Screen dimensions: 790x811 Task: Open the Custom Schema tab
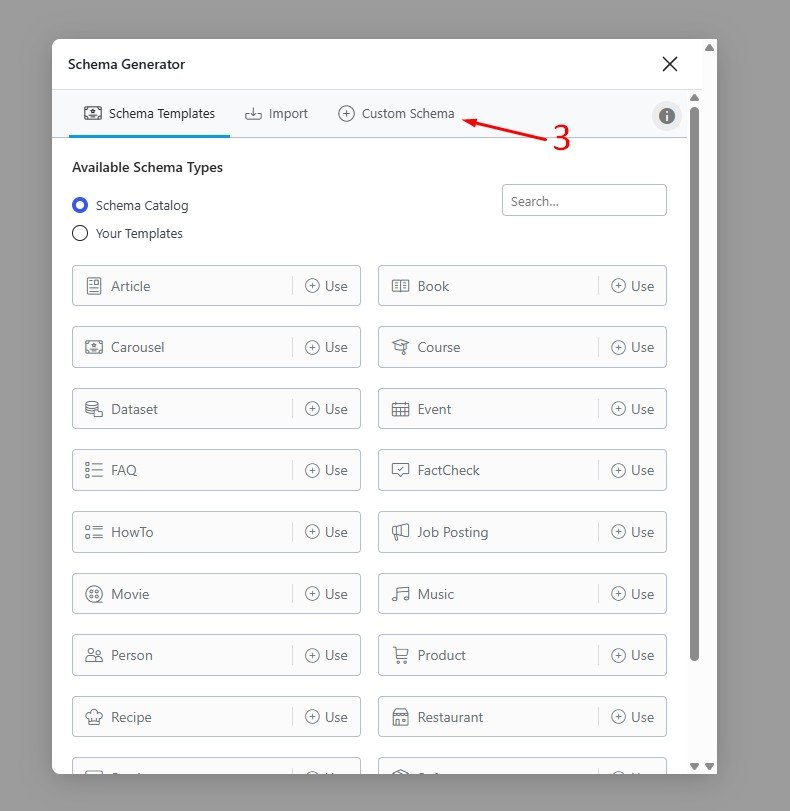(x=396, y=114)
